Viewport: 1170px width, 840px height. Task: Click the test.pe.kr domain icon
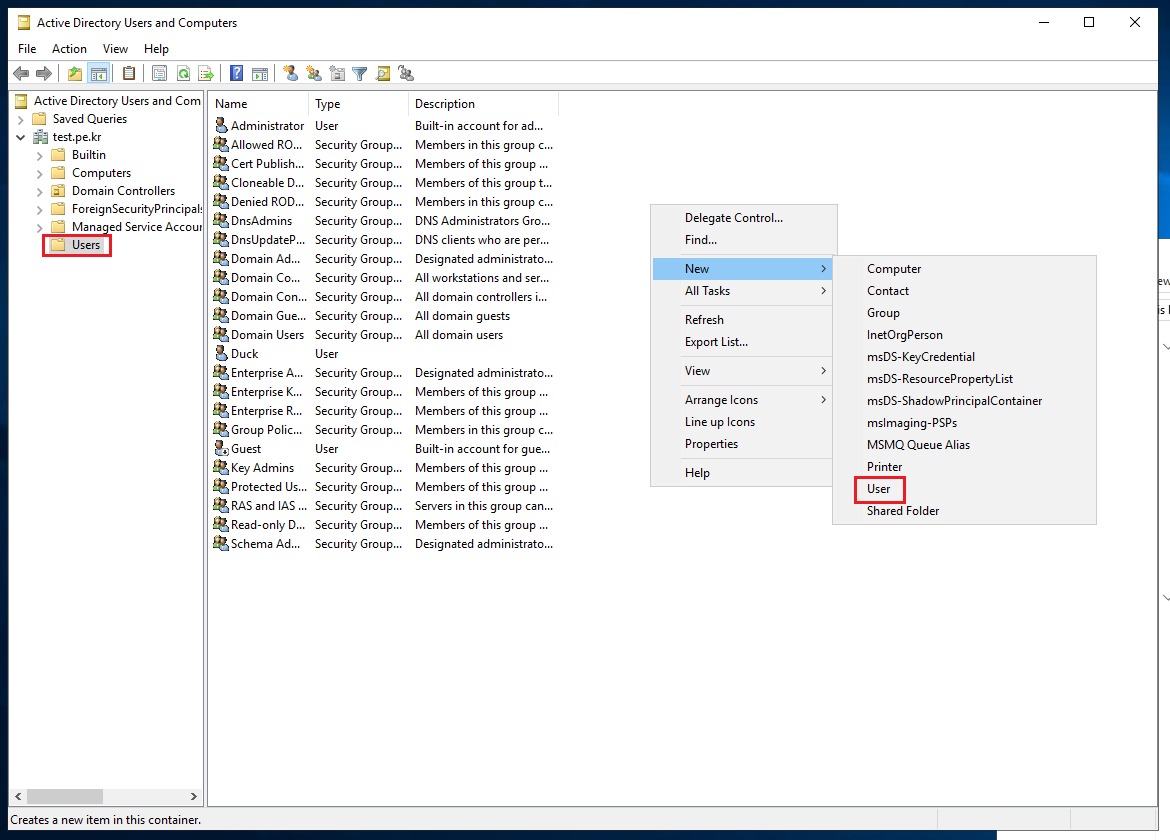click(40, 137)
